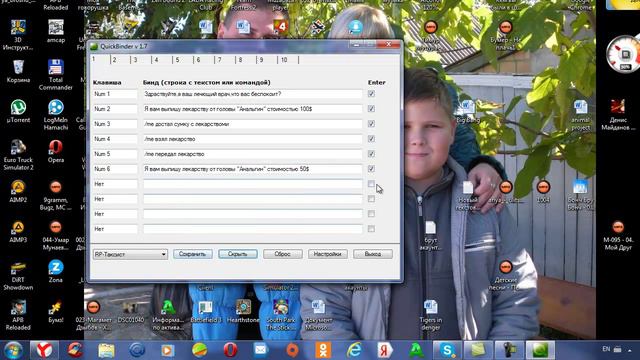Image resolution: width=640 pixels, height=360 pixels.
Task: Open Настройки button
Action: pyautogui.click(x=328, y=254)
